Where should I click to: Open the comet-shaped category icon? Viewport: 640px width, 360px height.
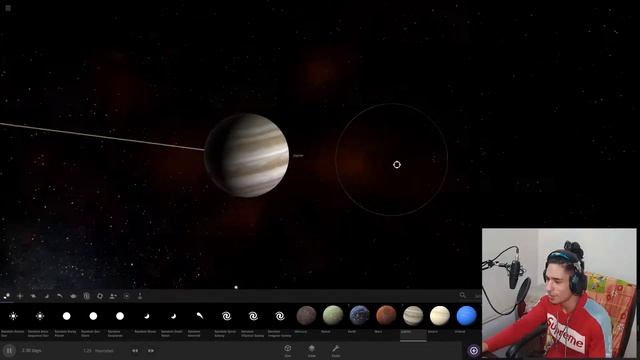point(60,296)
